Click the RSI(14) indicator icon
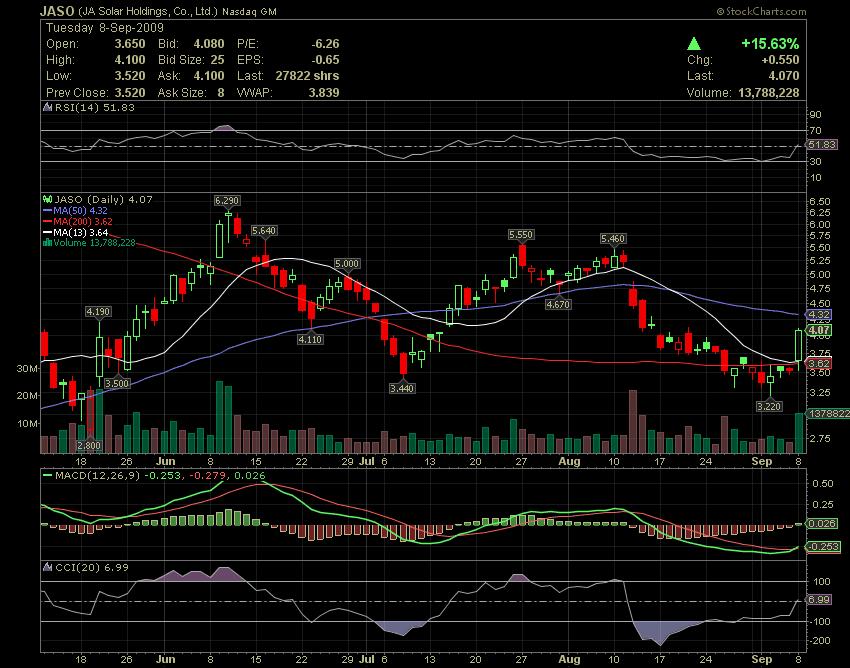Image resolution: width=850 pixels, height=668 pixels. pos(48,107)
